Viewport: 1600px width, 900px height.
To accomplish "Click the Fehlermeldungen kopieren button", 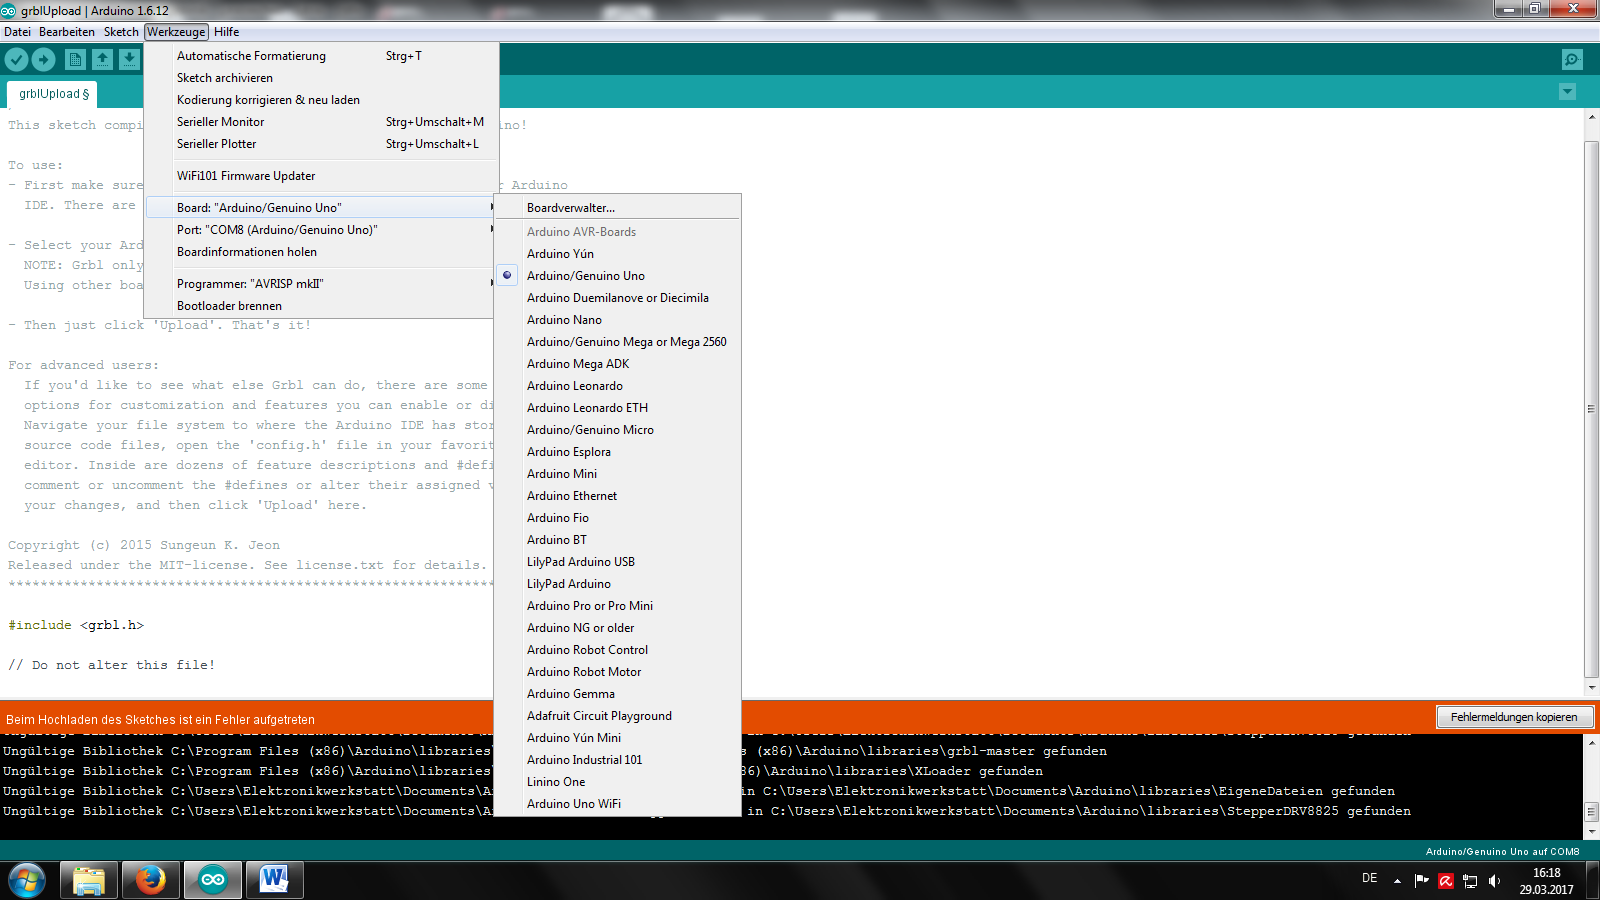I will (1514, 717).
